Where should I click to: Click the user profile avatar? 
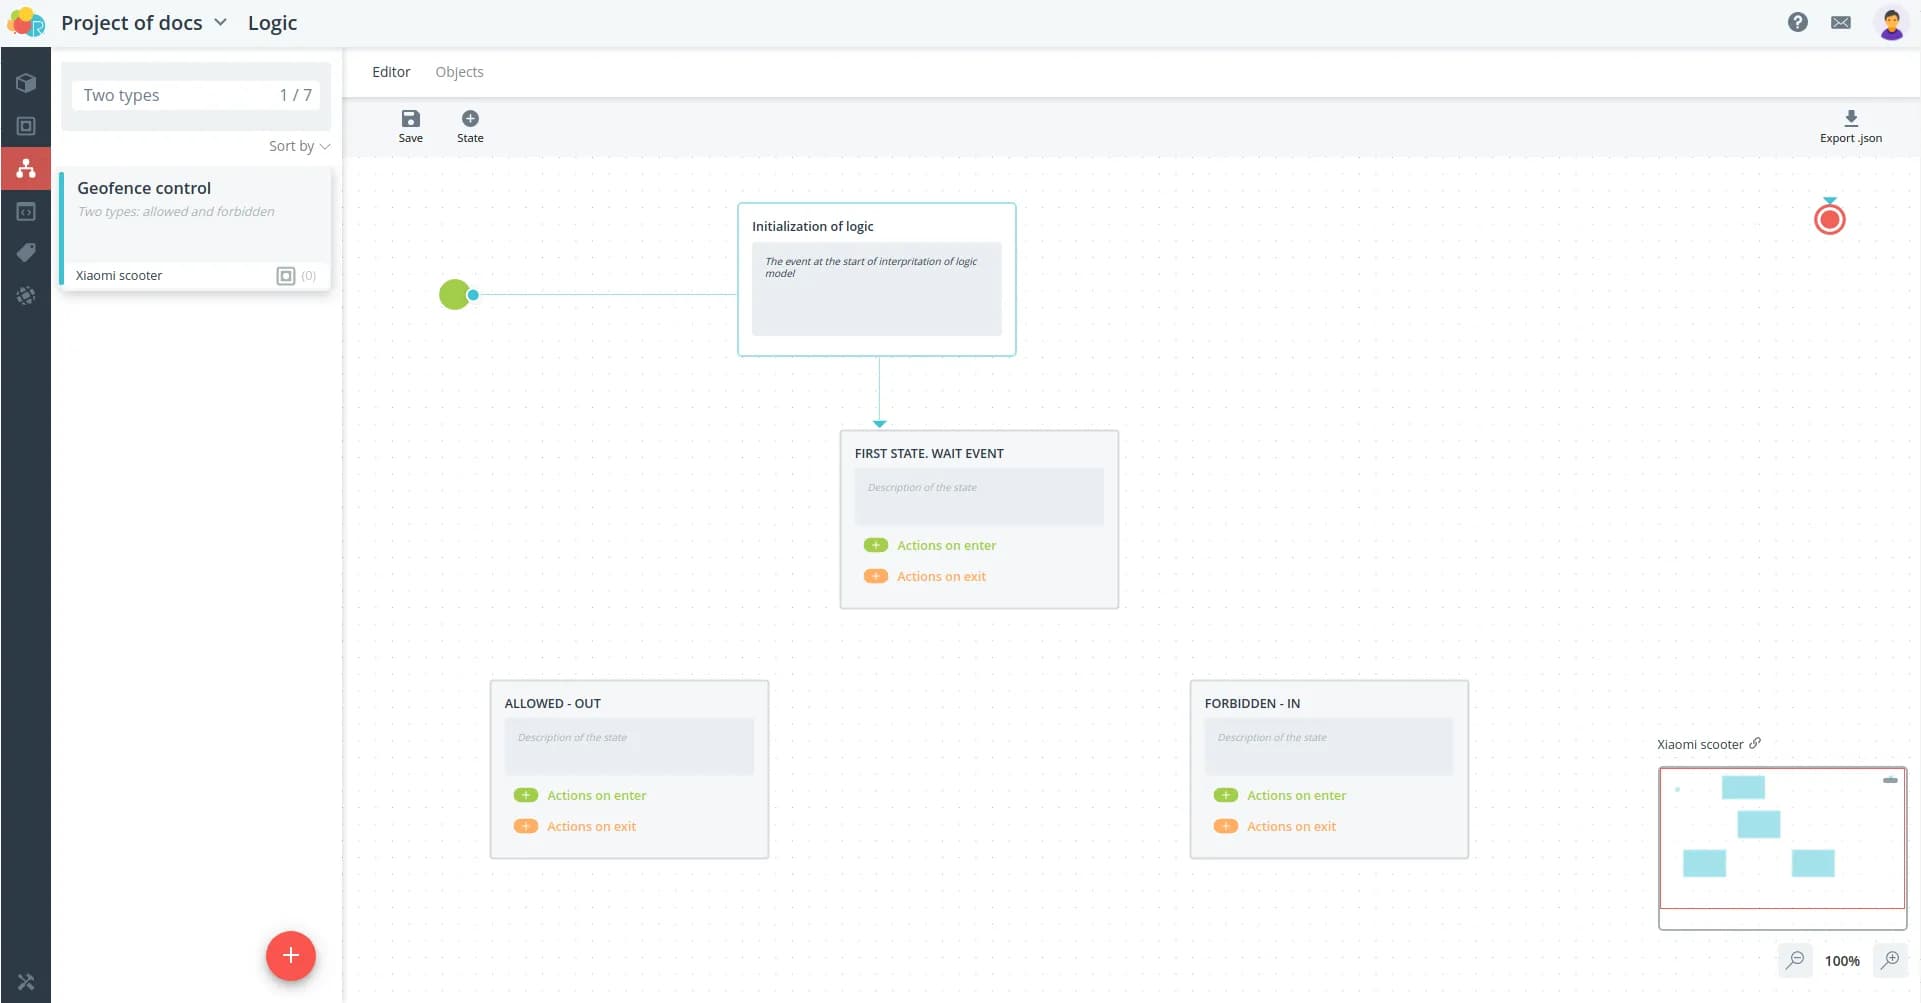pyautogui.click(x=1890, y=22)
